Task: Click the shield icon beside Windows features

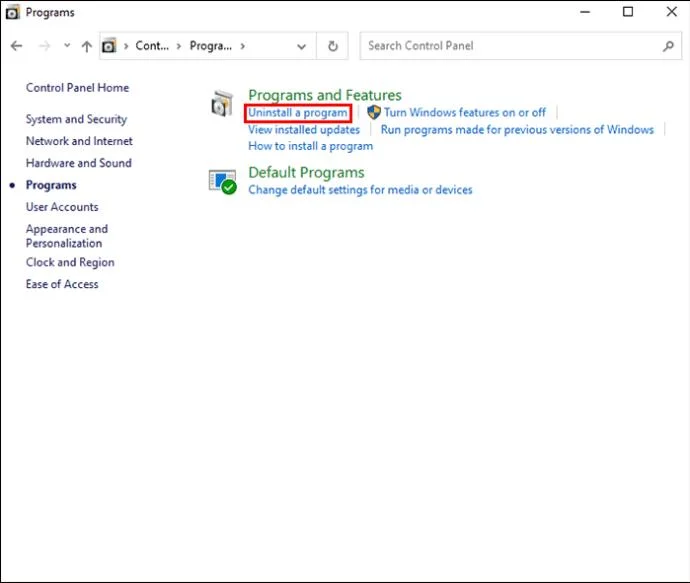Action: [x=374, y=112]
